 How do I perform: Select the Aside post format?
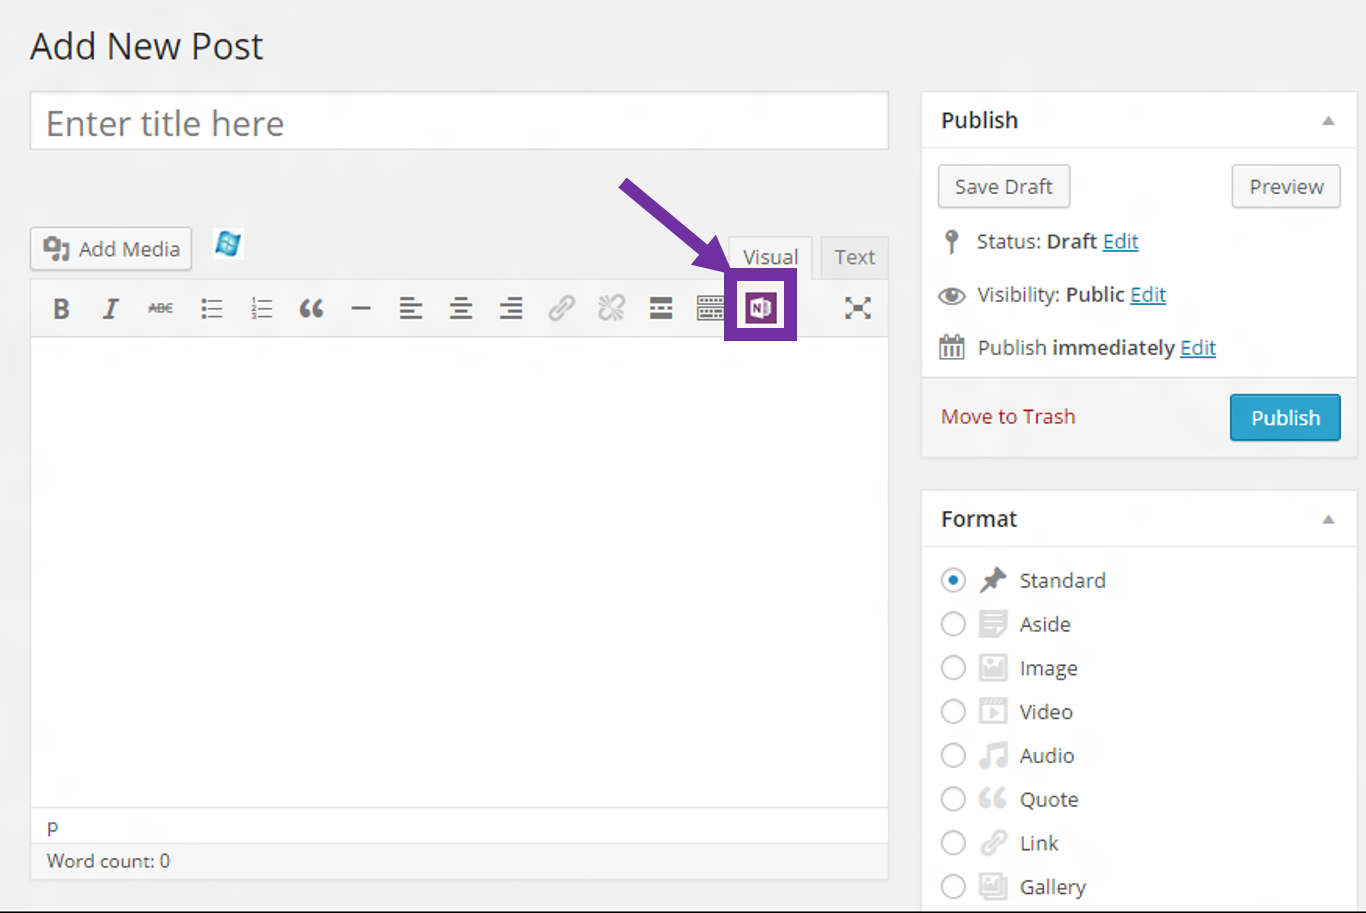point(953,624)
